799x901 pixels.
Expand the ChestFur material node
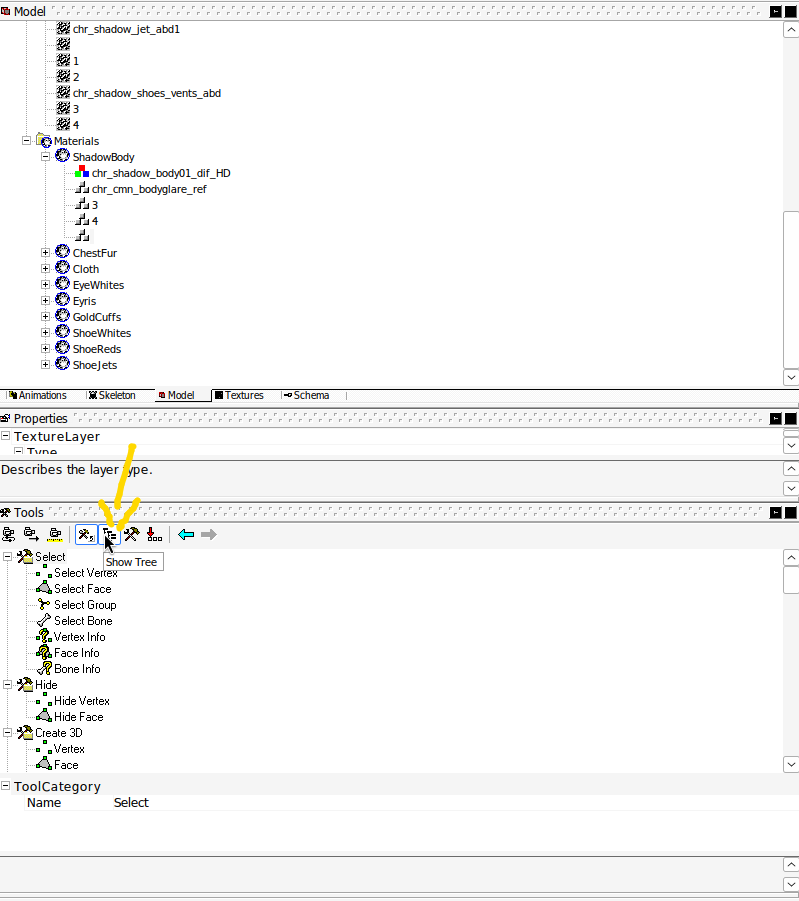(x=45, y=253)
